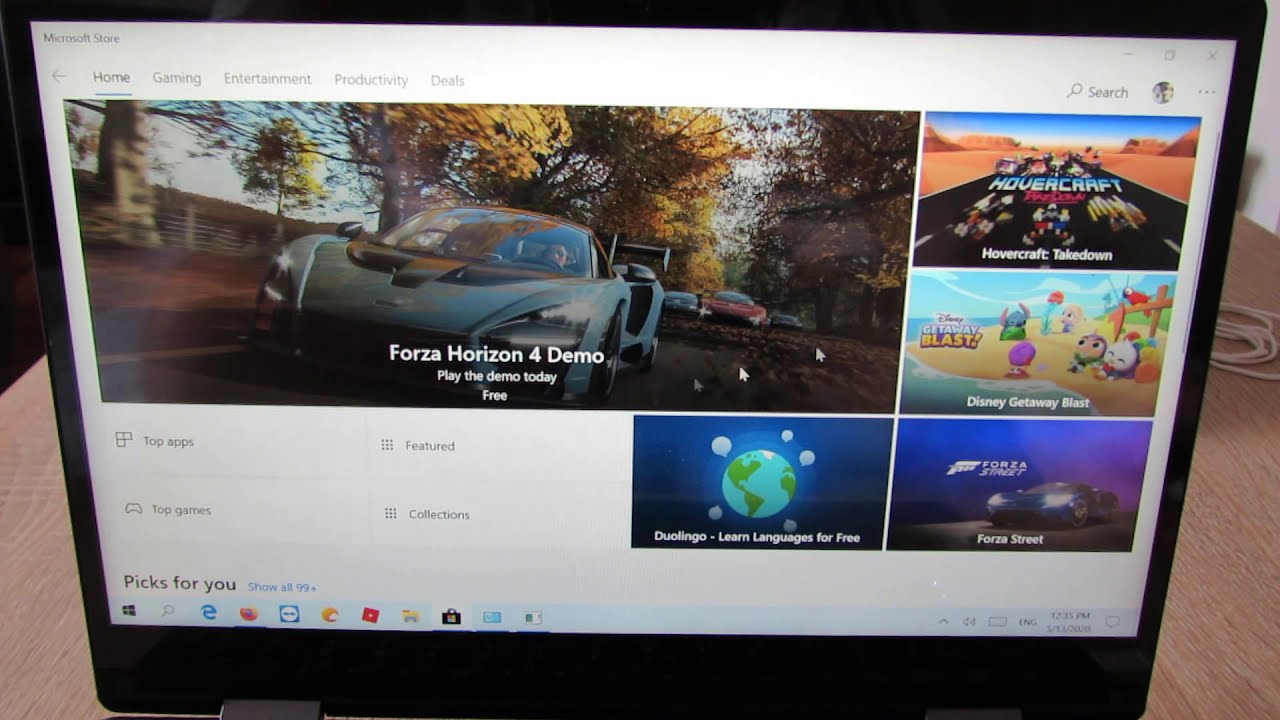1280x720 pixels.
Task: Open the Featured section
Action: click(x=418, y=446)
